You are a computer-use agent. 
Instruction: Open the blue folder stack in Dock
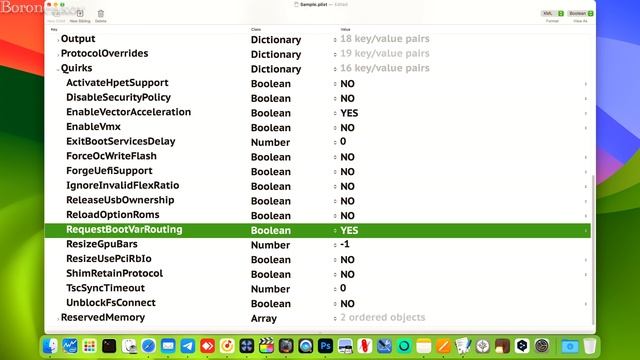[570, 346]
